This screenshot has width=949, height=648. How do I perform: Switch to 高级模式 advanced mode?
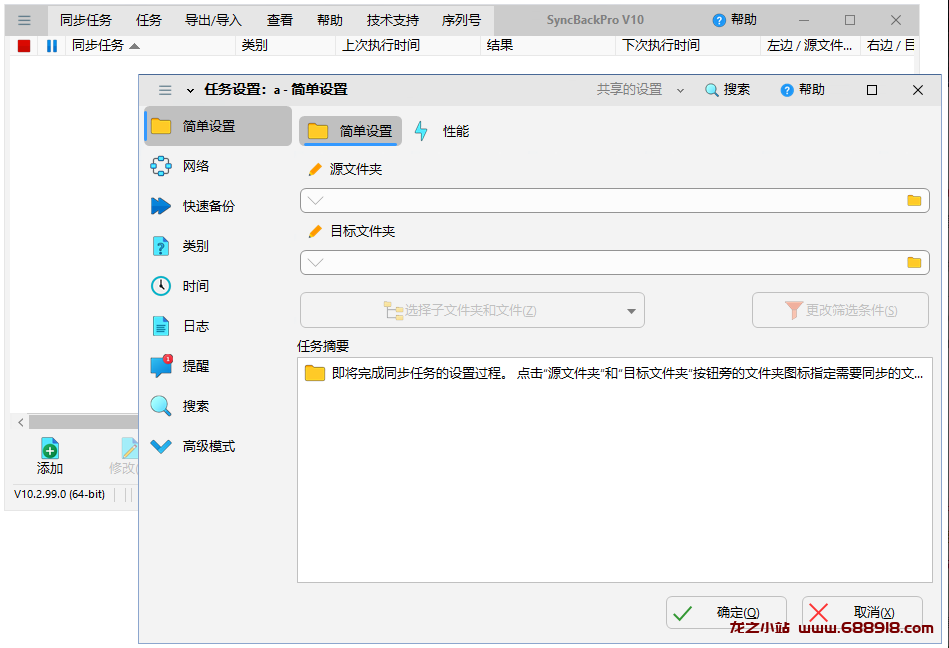(x=218, y=446)
